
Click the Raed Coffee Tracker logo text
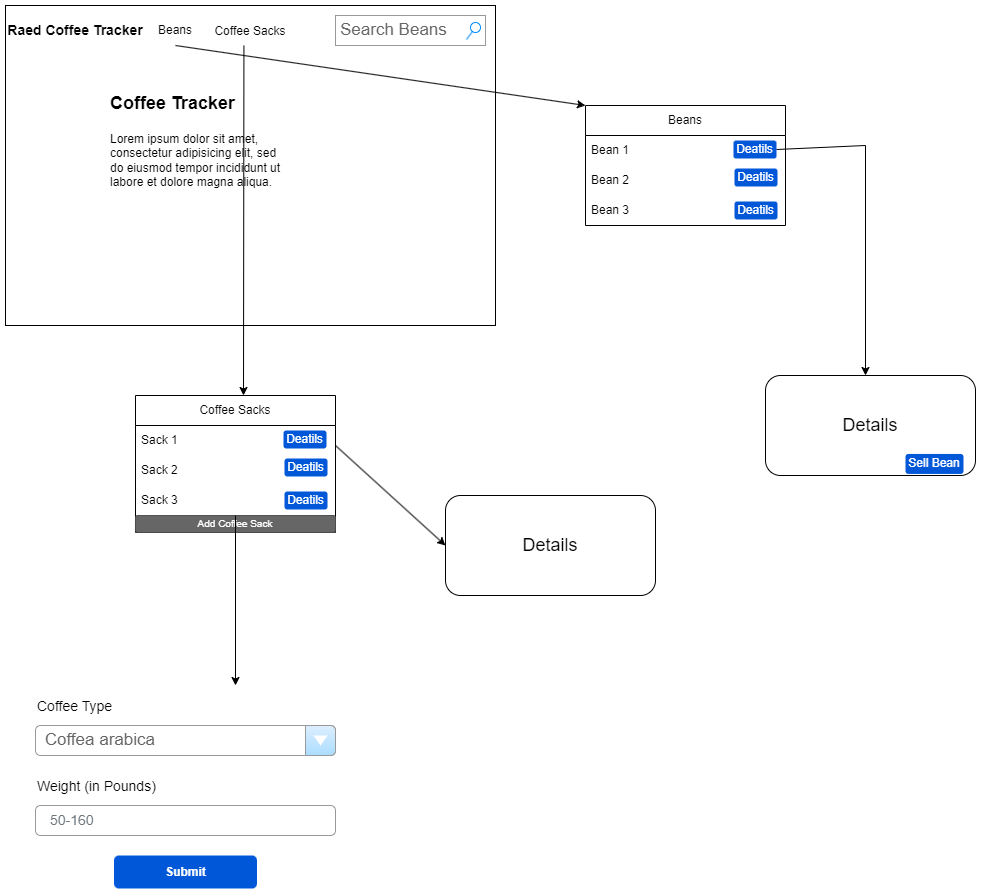[x=74, y=30]
